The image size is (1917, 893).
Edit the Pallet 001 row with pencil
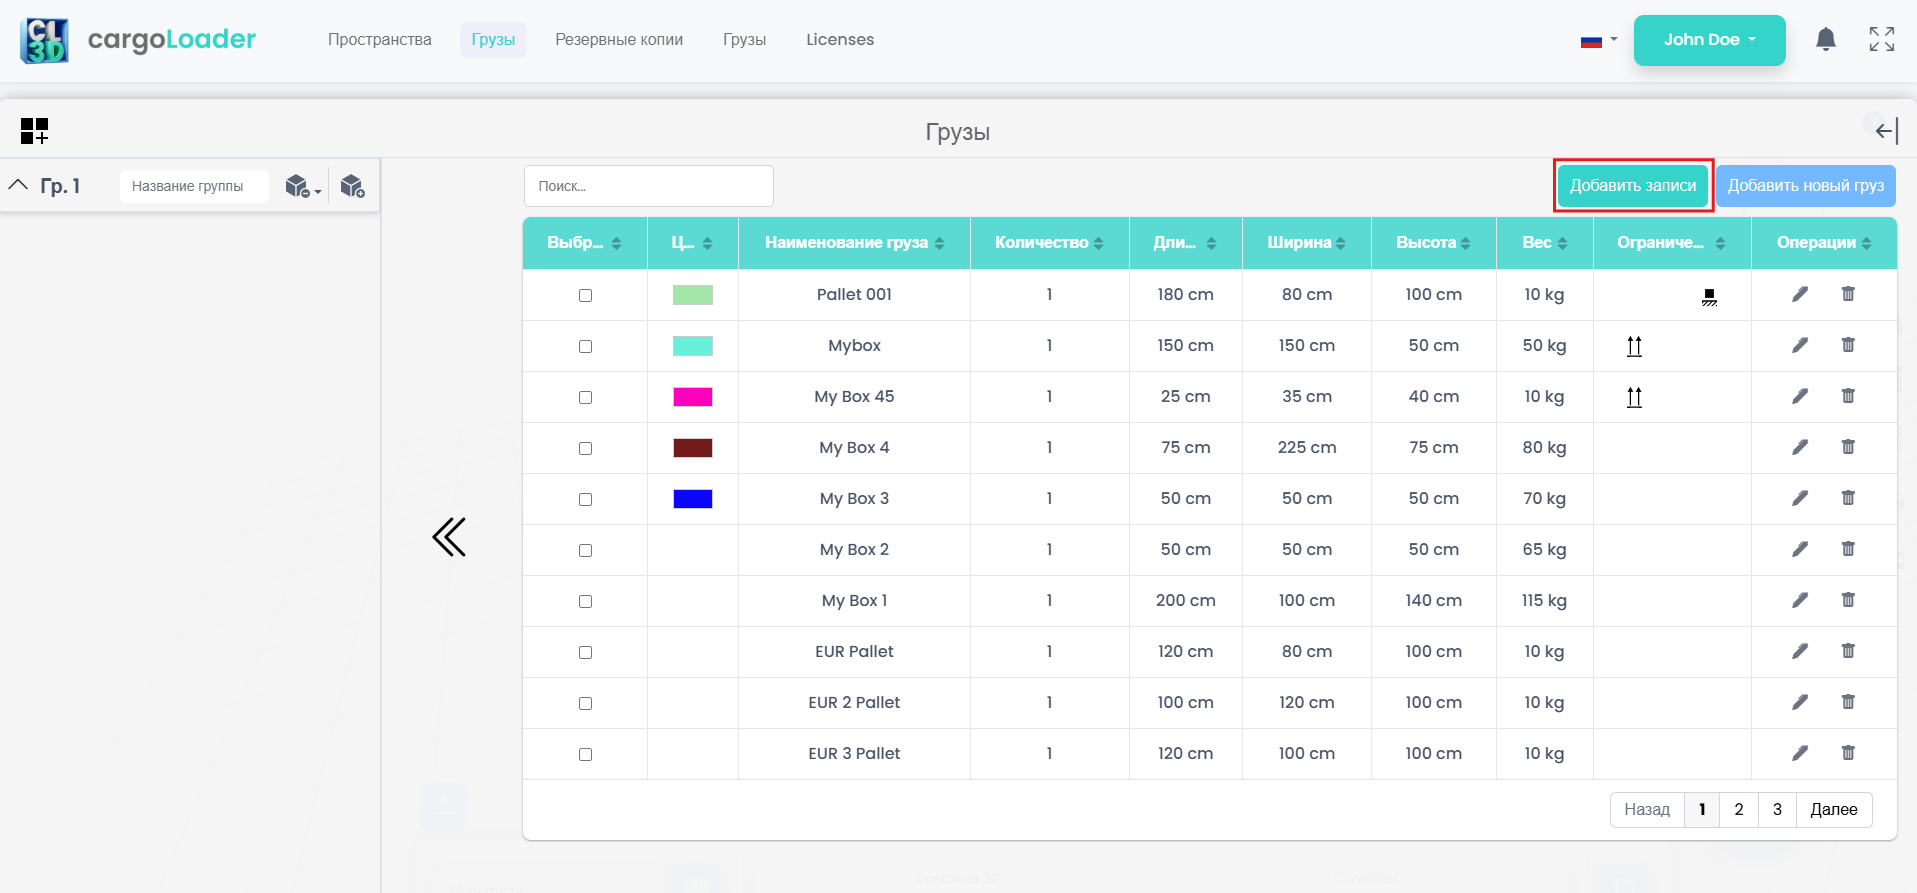click(1799, 294)
